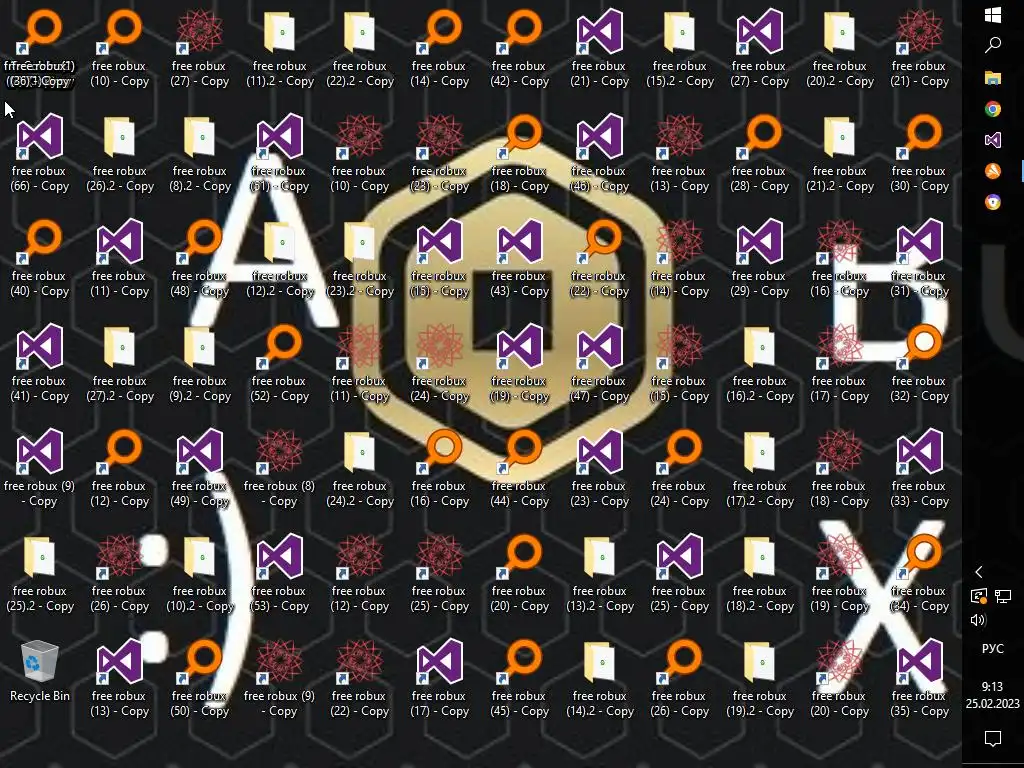Select folder 'free robux (19).2 - Copy'
The image size is (1024, 768).
[760, 679]
